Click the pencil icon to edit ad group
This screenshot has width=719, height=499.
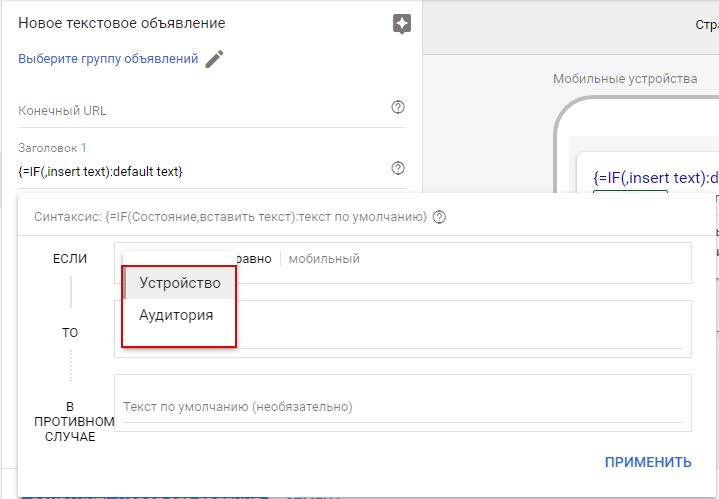point(214,59)
